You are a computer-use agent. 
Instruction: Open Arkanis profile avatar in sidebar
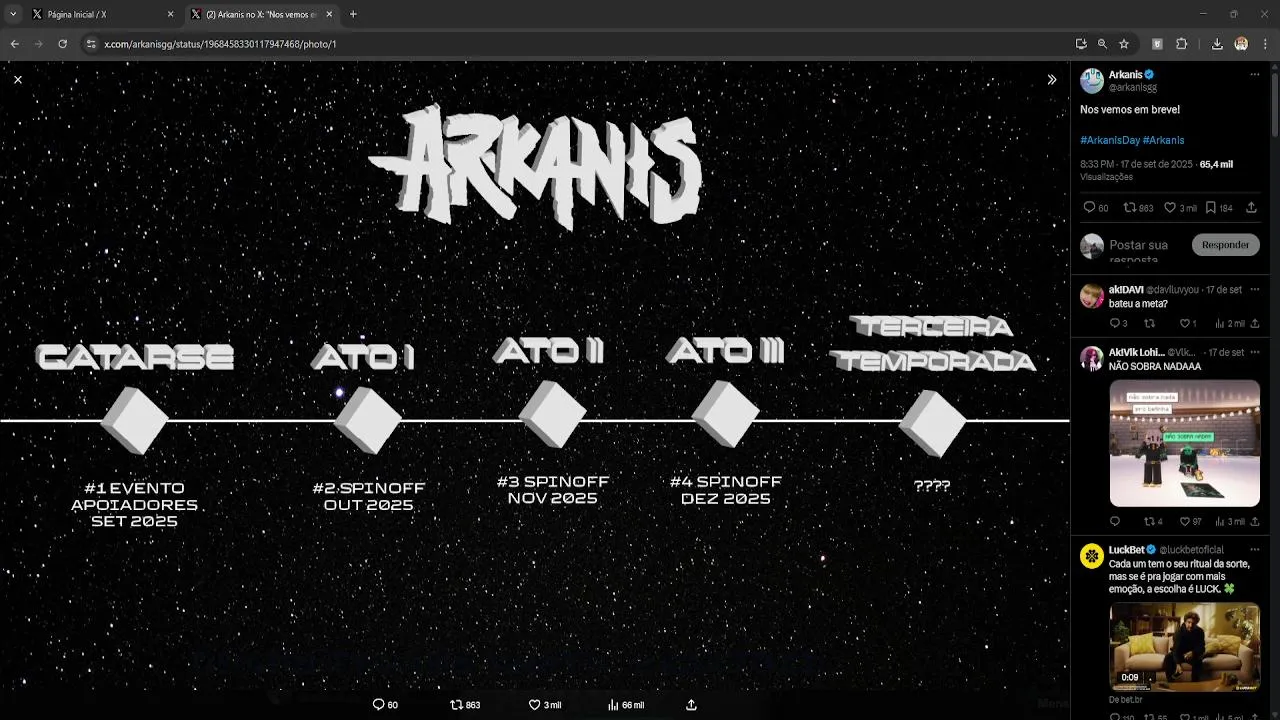pos(1092,81)
